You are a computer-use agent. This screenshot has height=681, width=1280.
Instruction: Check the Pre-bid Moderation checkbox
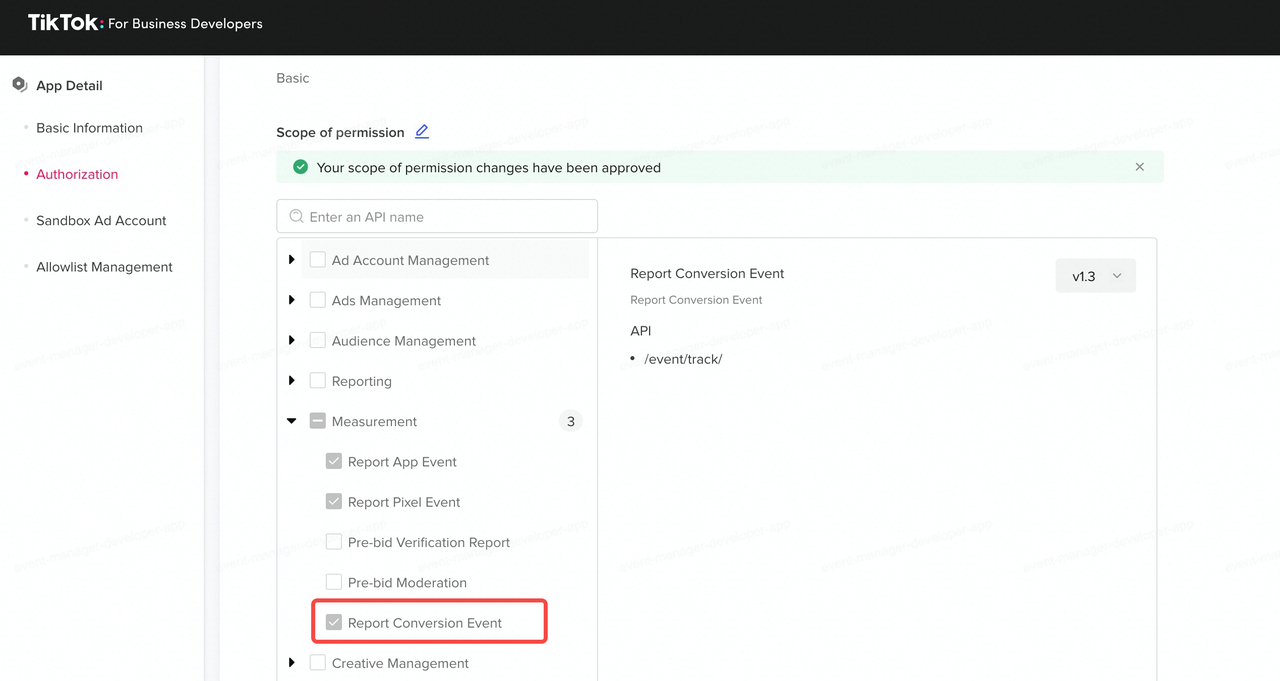(x=334, y=583)
